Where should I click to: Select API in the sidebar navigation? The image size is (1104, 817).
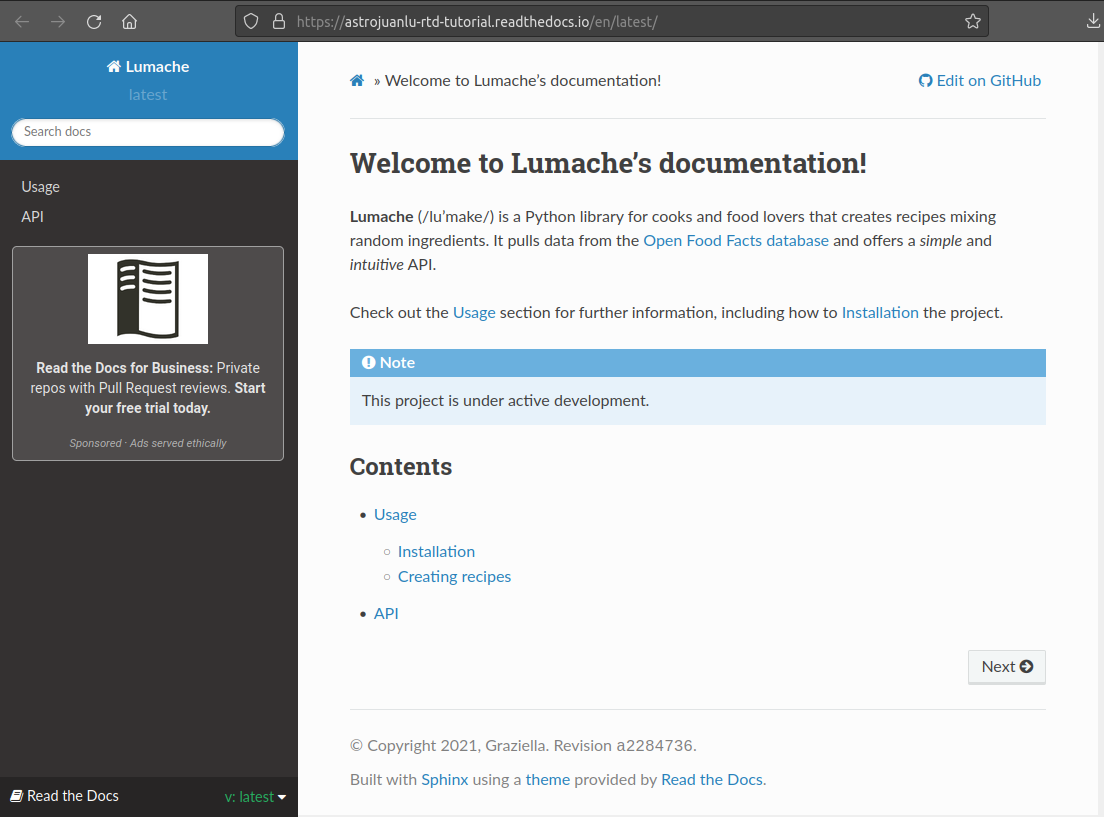[x=32, y=216]
